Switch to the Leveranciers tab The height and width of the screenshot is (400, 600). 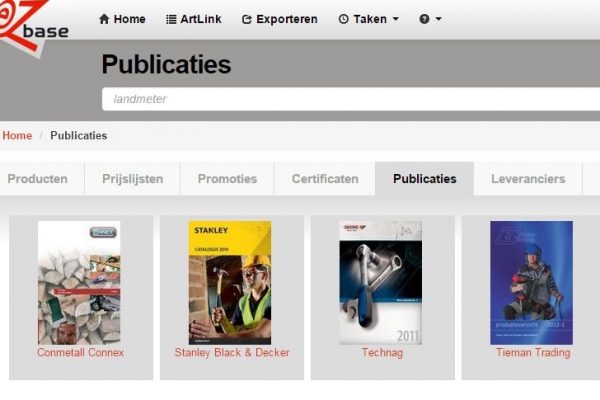tap(528, 179)
